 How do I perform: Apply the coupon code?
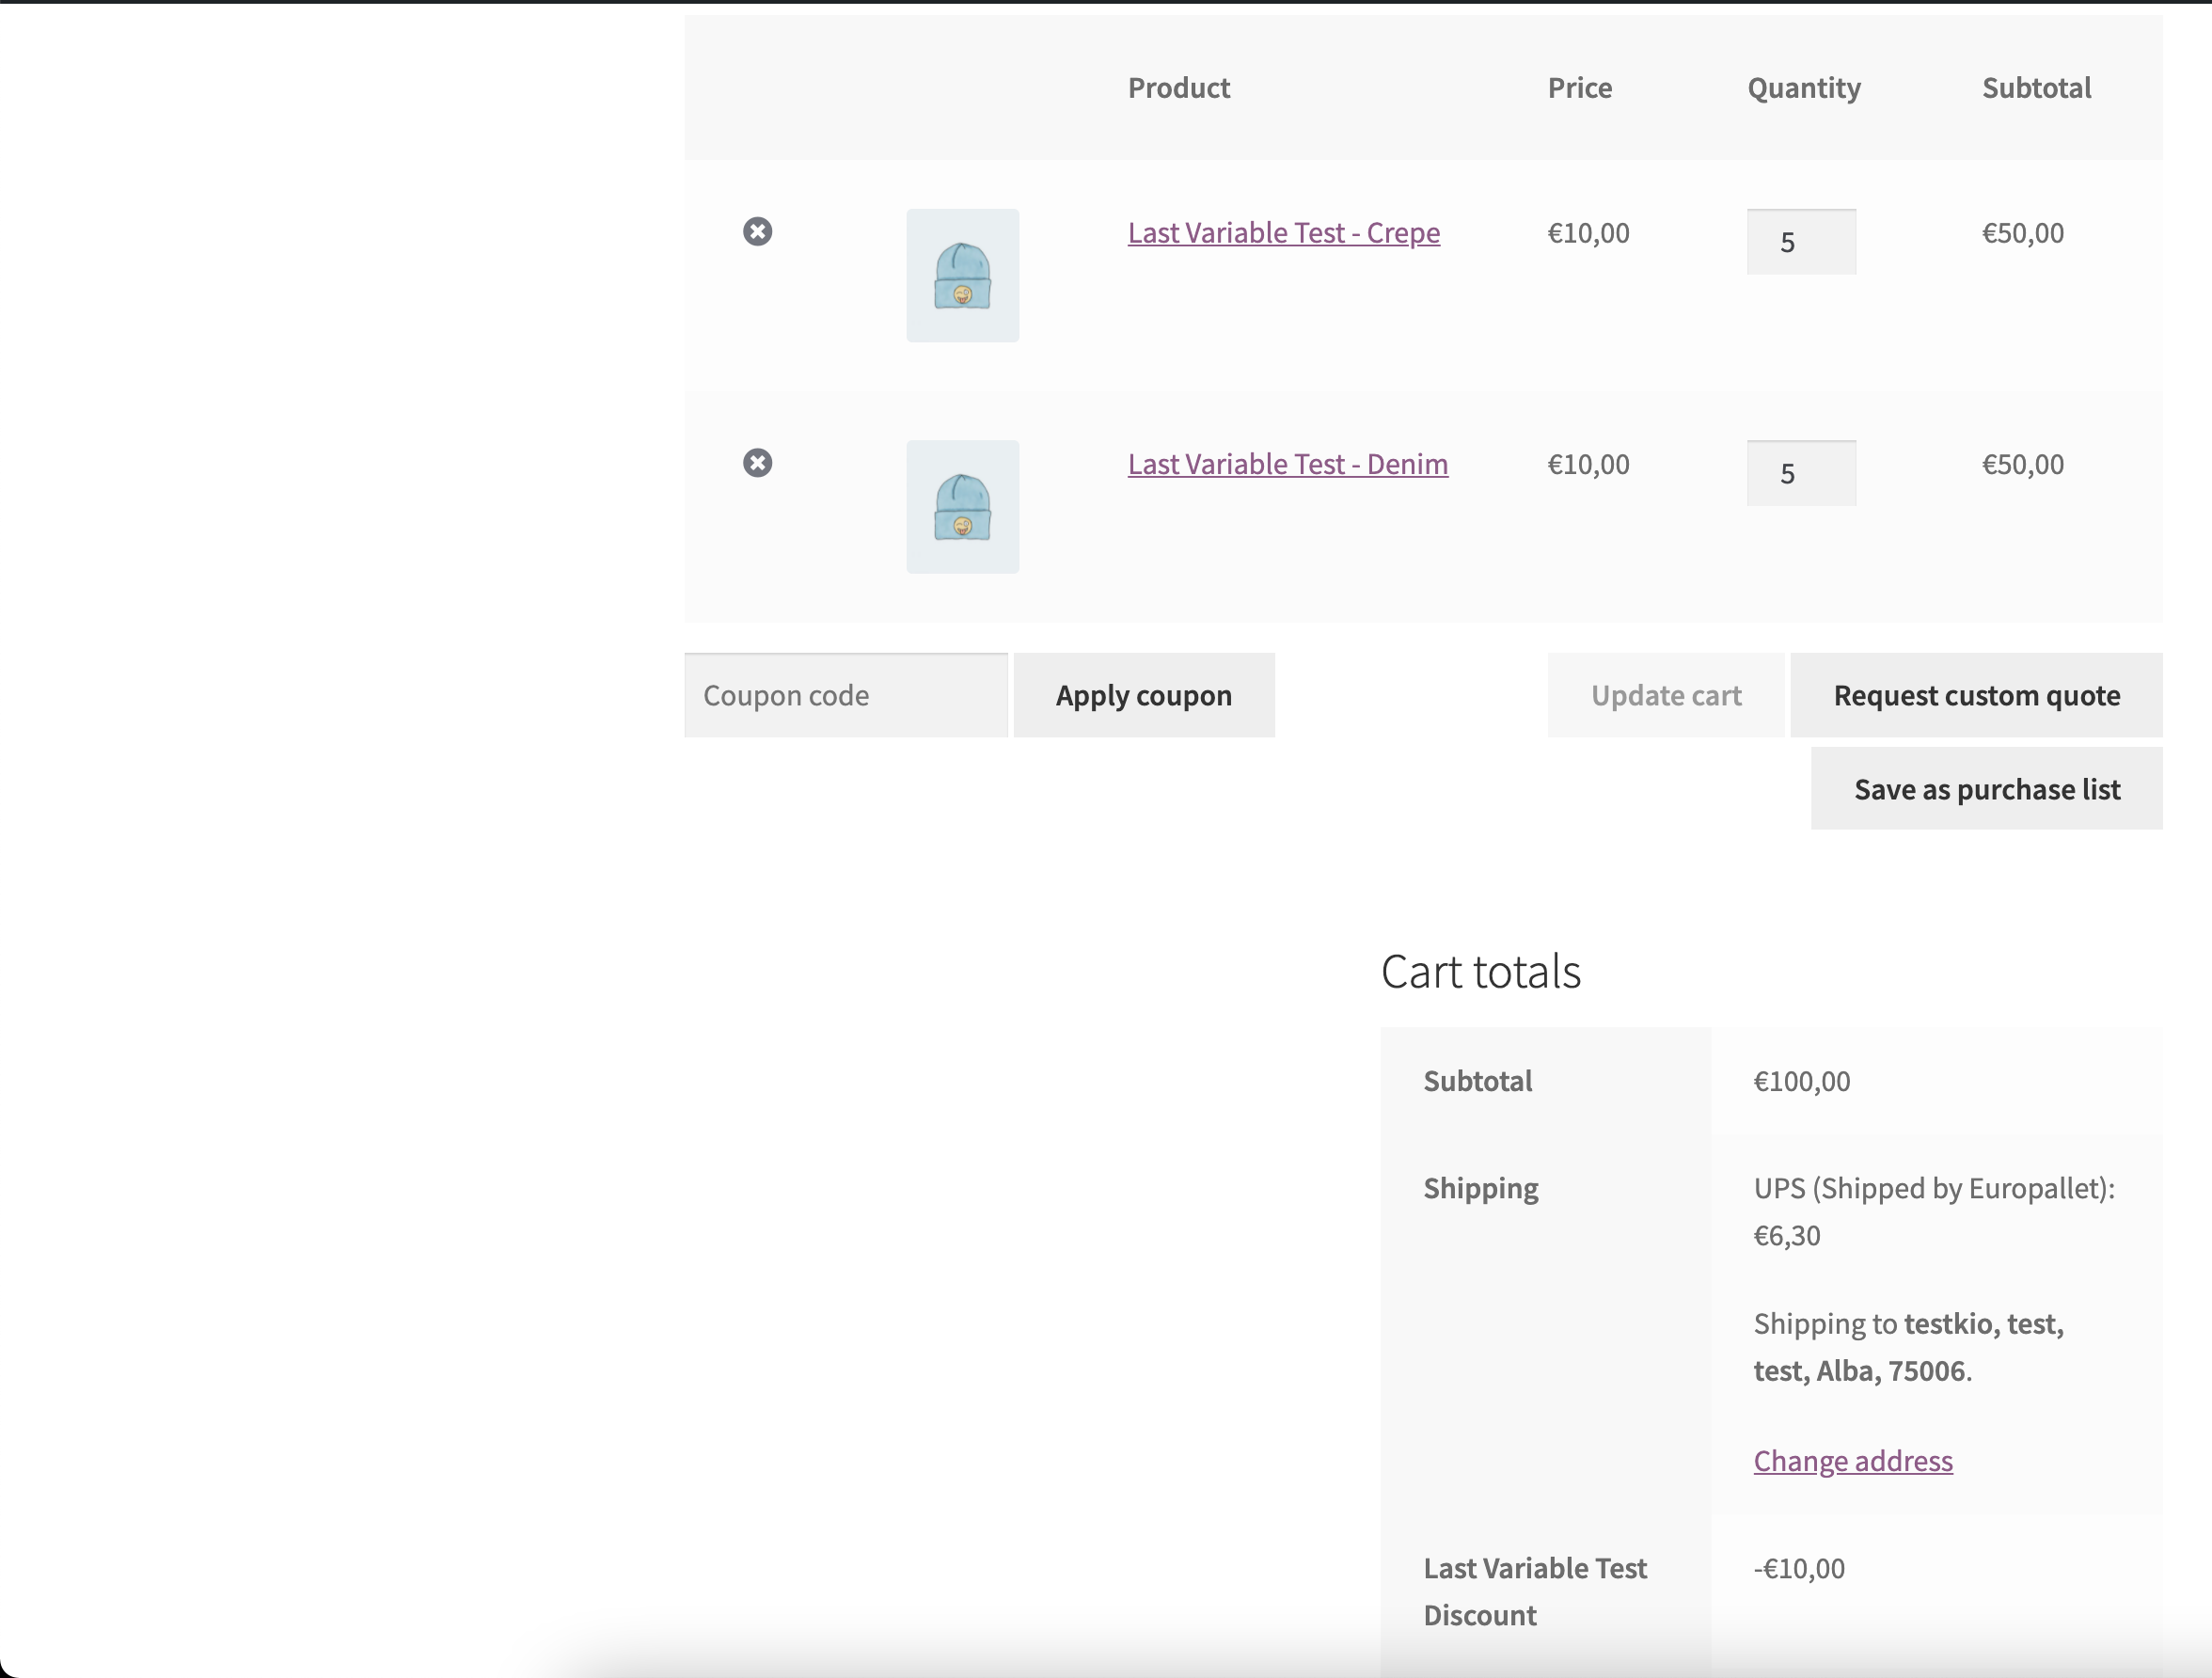[x=1143, y=695]
